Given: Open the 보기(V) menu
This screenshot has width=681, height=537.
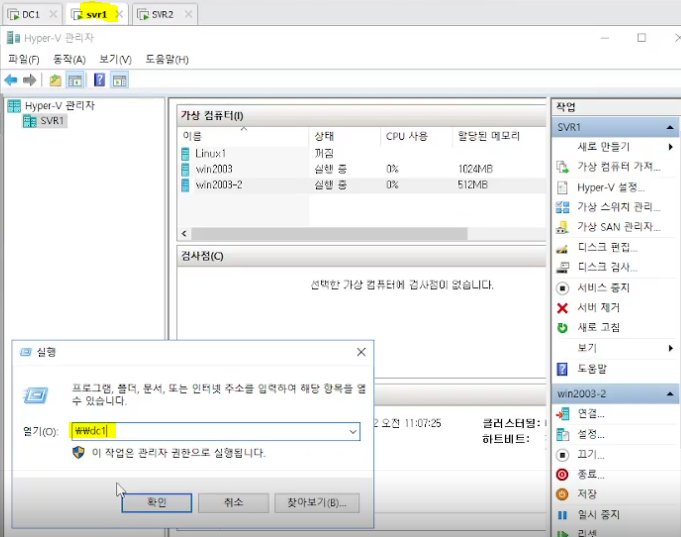Looking at the screenshot, I should 115,60.
